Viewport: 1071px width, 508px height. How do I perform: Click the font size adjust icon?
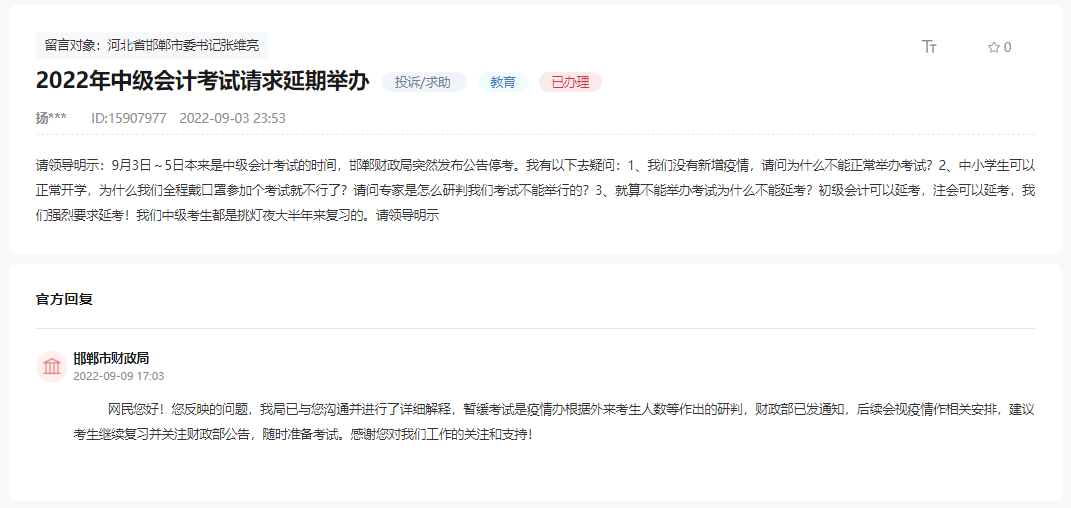(929, 46)
